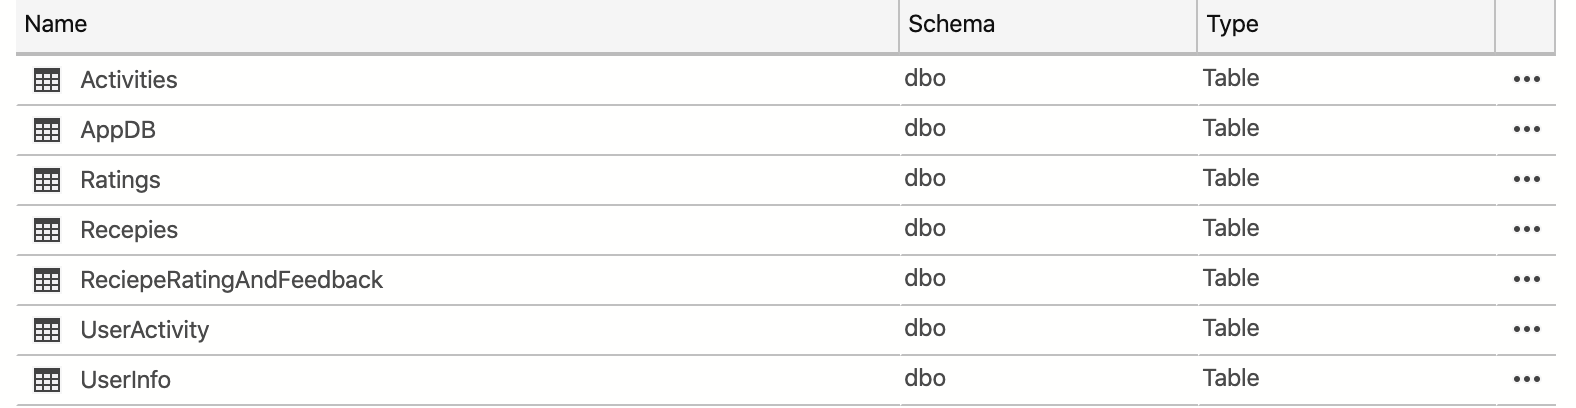Image resolution: width=1576 pixels, height=408 pixels.
Task: Click the table icon beside Activities
Action: [x=47, y=80]
